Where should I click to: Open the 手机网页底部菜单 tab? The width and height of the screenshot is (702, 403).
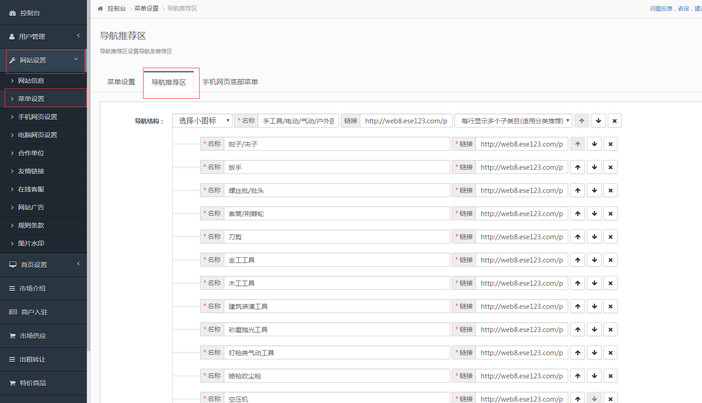click(x=230, y=82)
